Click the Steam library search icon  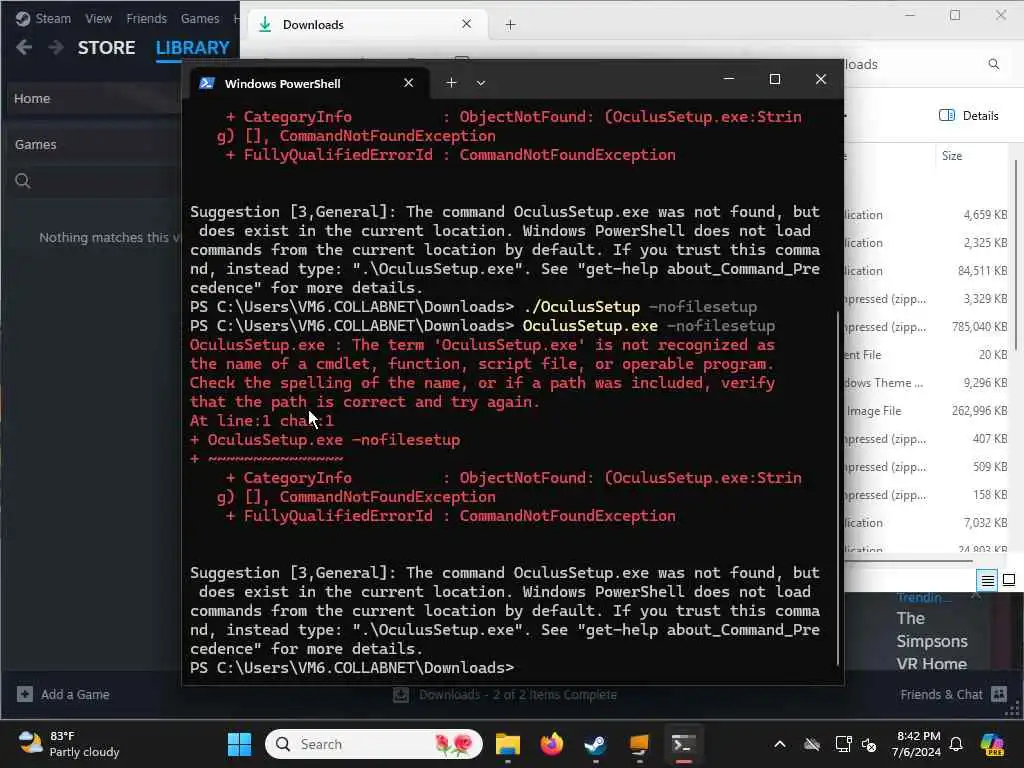(23, 181)
